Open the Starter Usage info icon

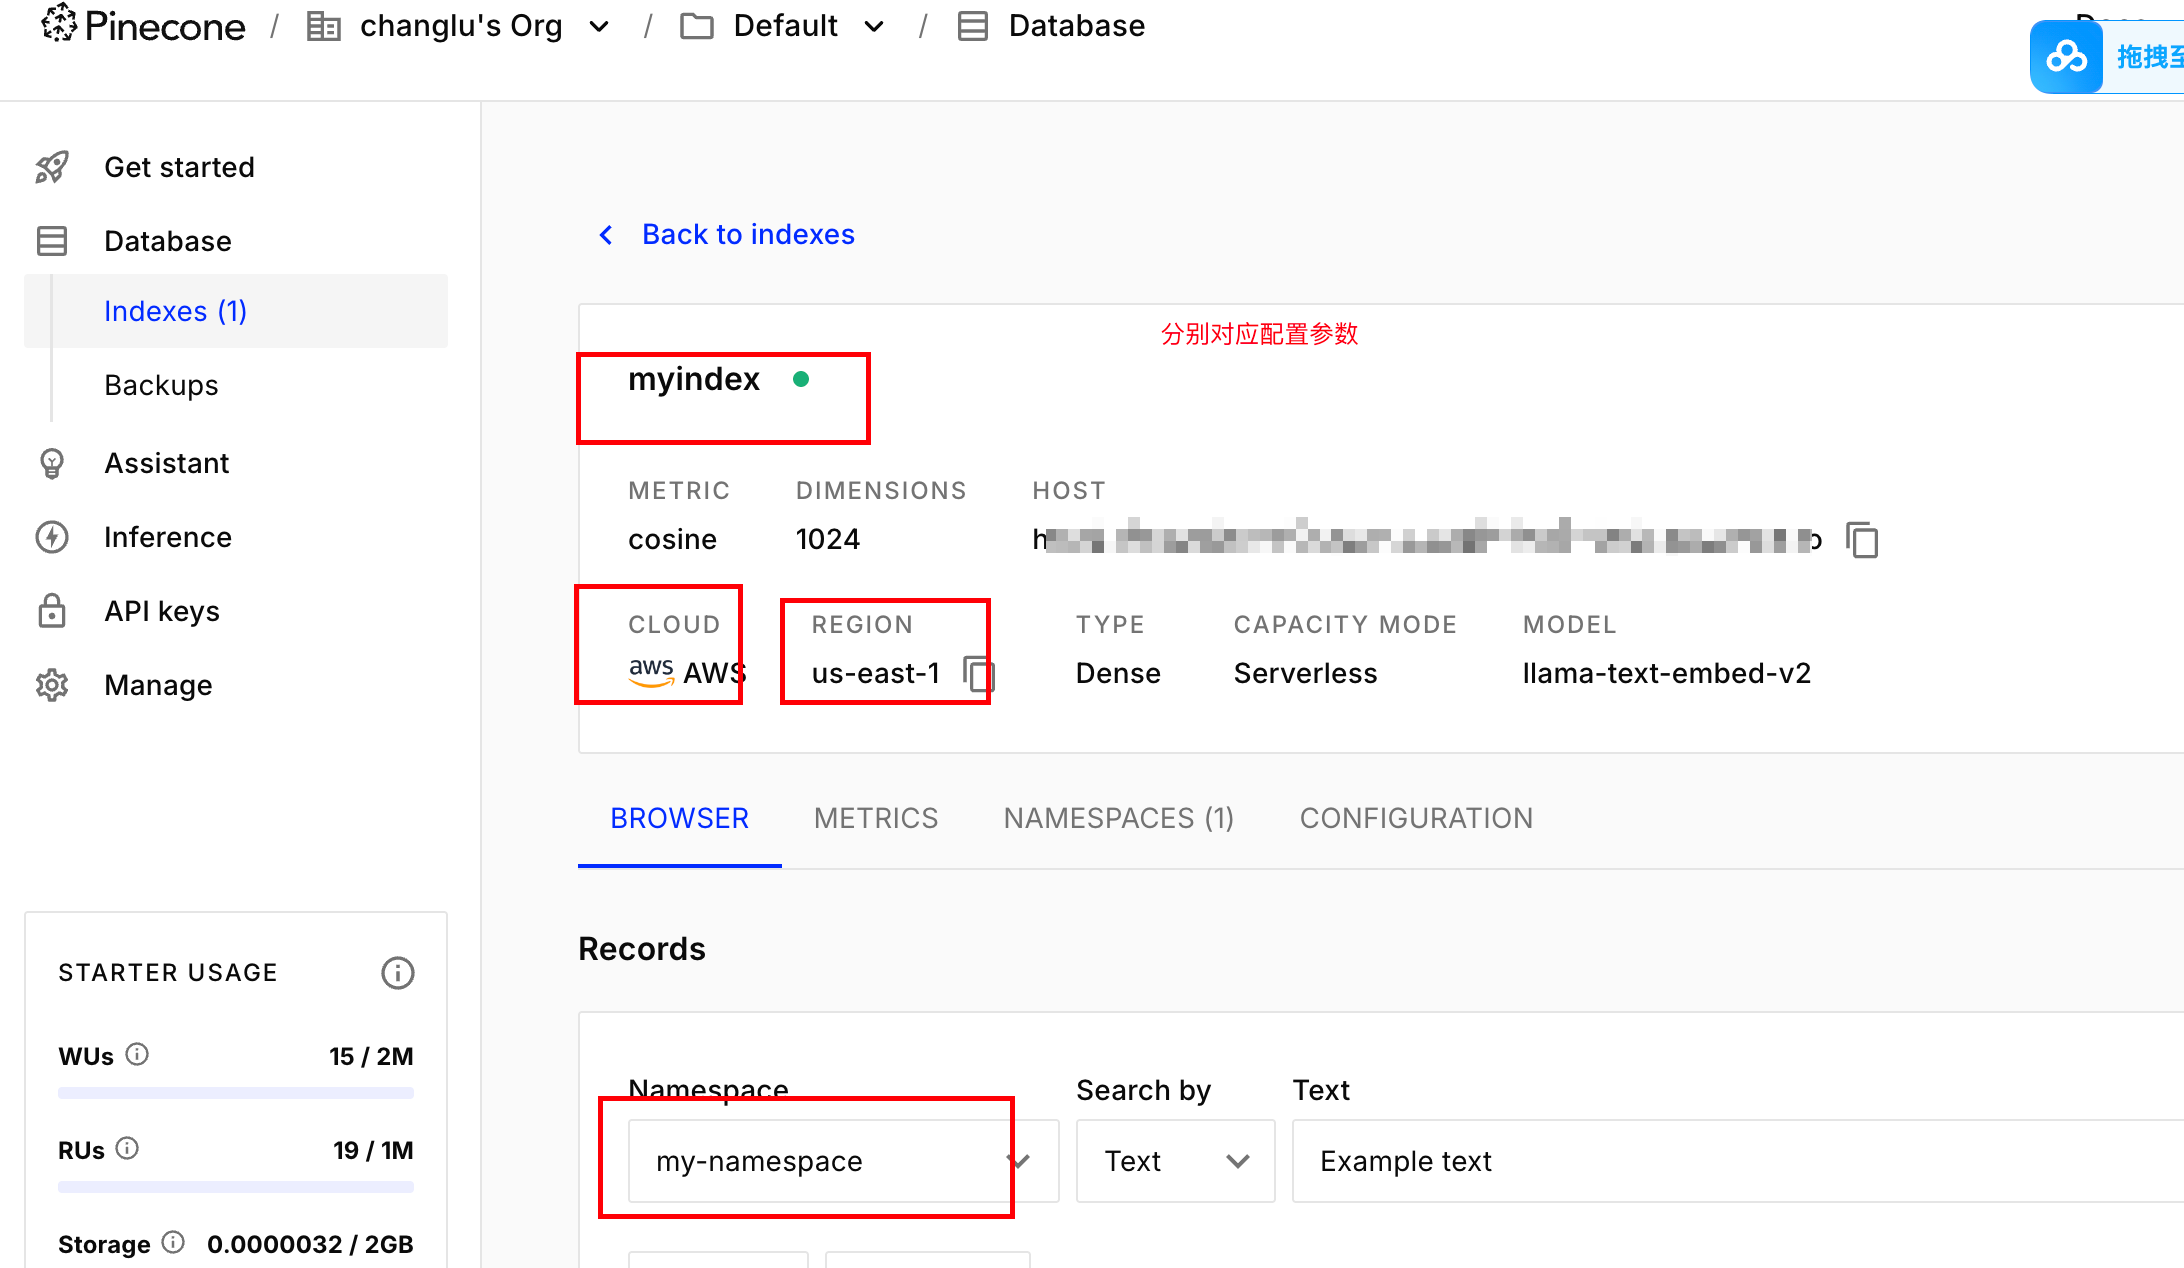point(398,973)
